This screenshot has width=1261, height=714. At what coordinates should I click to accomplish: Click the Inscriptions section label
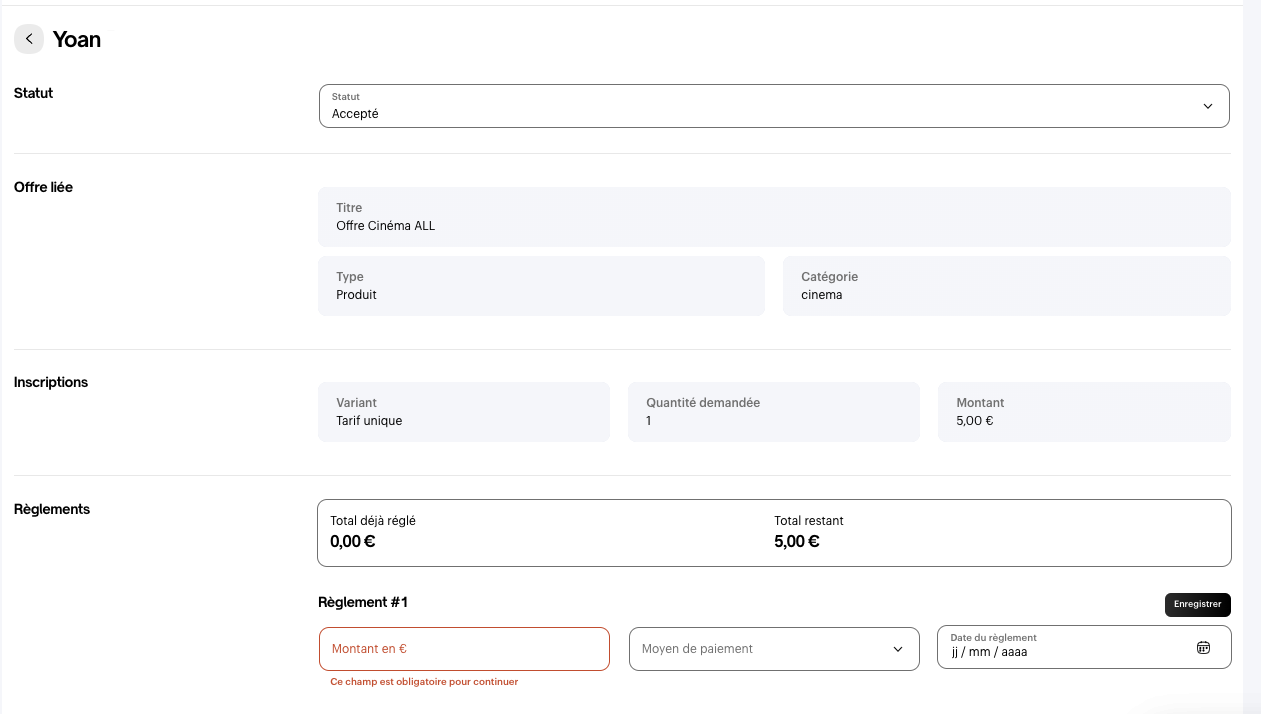51,382
